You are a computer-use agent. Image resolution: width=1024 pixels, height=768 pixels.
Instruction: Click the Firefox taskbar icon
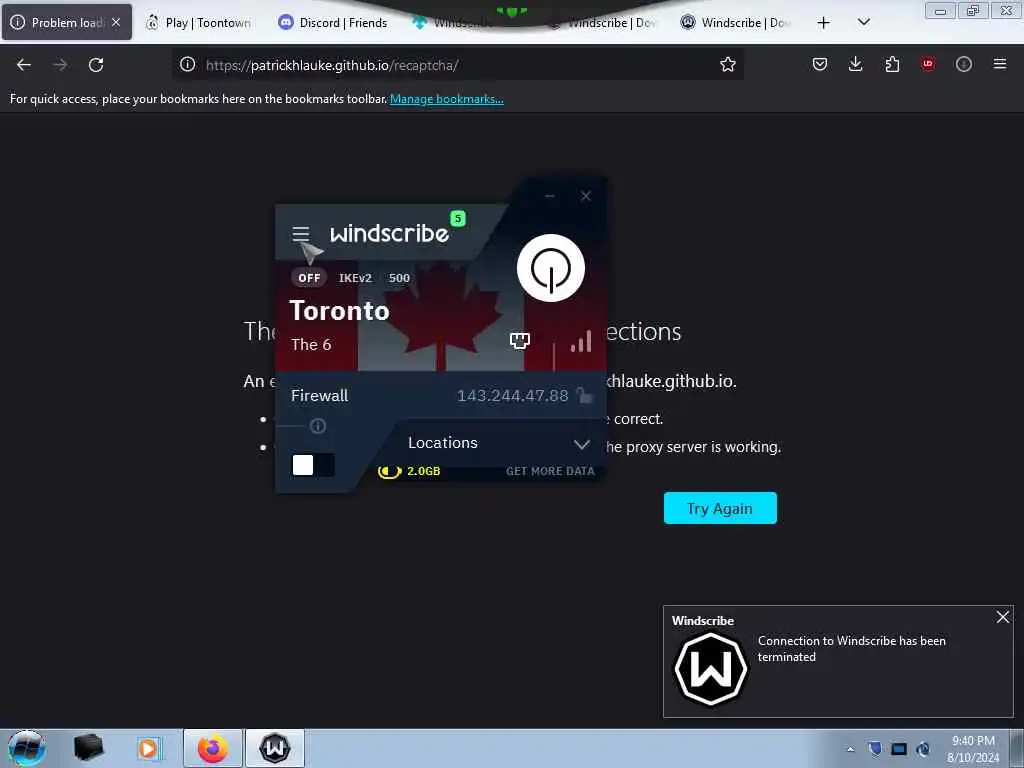(213, 748)
